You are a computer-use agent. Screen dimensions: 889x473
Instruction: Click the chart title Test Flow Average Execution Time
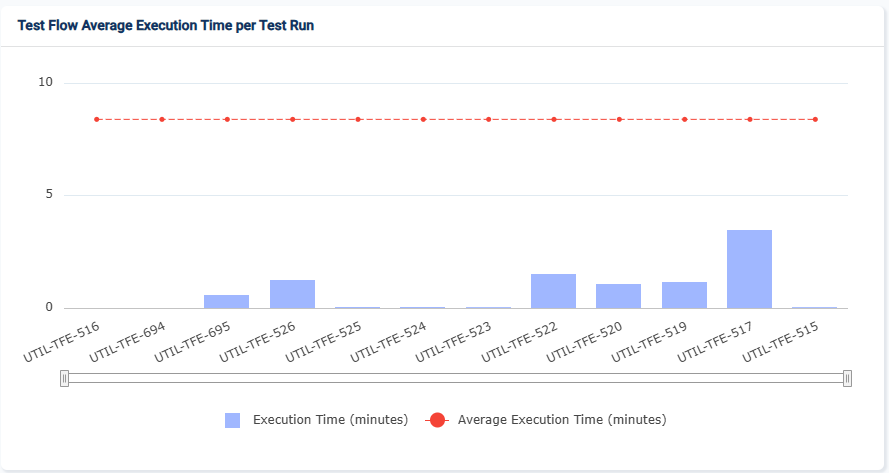[x=166, y=25]
